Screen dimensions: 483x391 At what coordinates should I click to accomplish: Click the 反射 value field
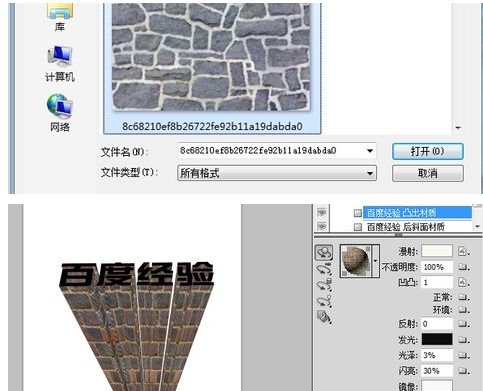[x=437, y=324]
